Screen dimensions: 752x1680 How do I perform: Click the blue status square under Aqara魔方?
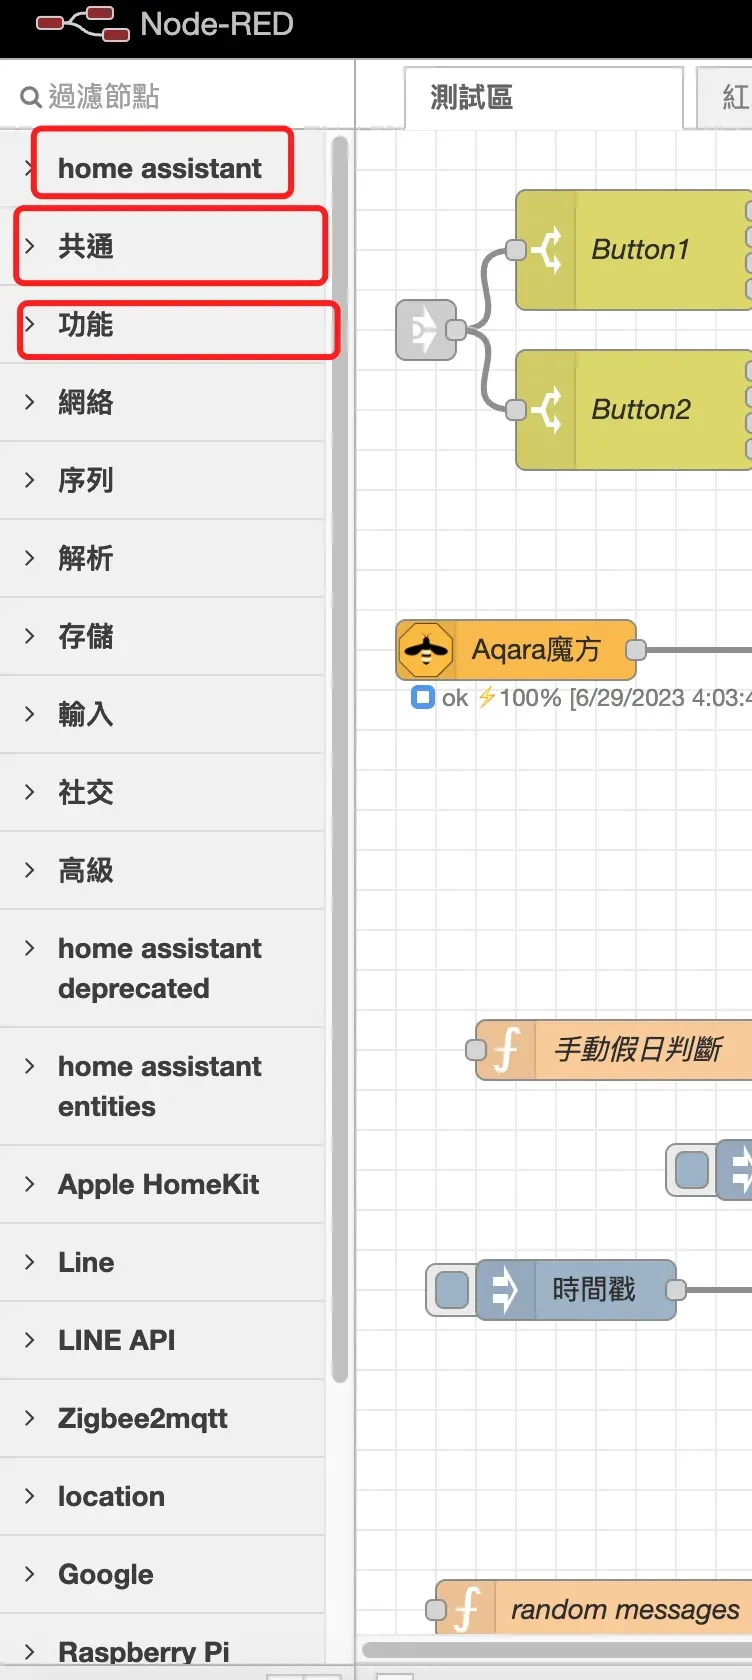click(x=423, y=697)
